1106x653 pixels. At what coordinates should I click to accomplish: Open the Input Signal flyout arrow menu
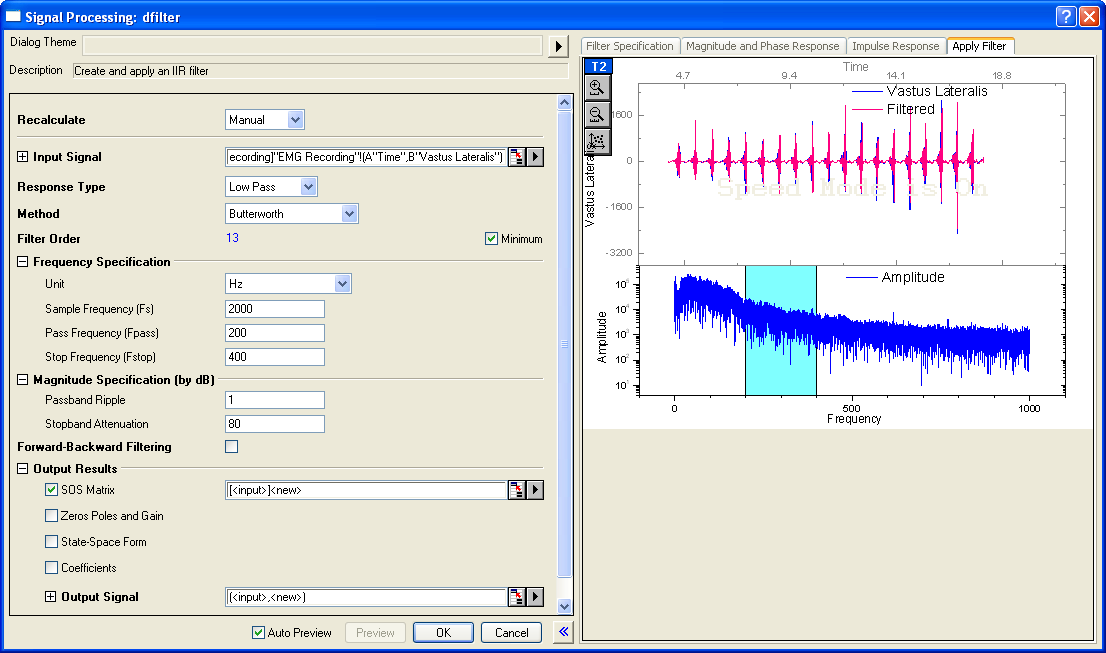[535, 157]
